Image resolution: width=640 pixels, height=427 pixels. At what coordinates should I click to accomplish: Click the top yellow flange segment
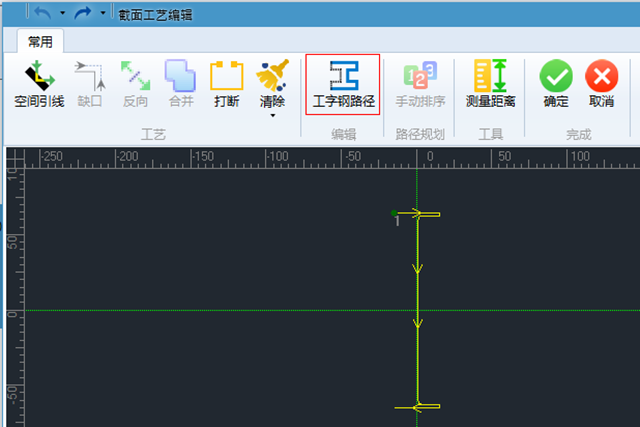pos(427,214)
